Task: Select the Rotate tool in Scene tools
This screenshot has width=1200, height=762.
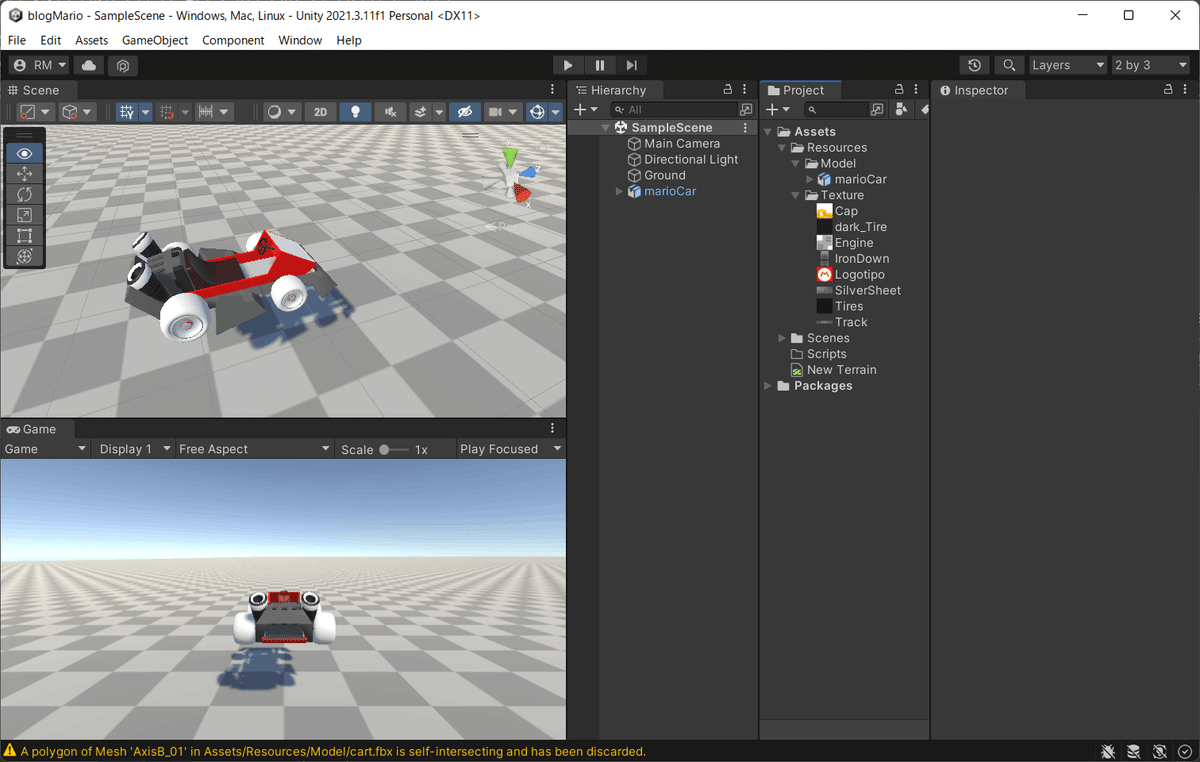Action: 25,194
